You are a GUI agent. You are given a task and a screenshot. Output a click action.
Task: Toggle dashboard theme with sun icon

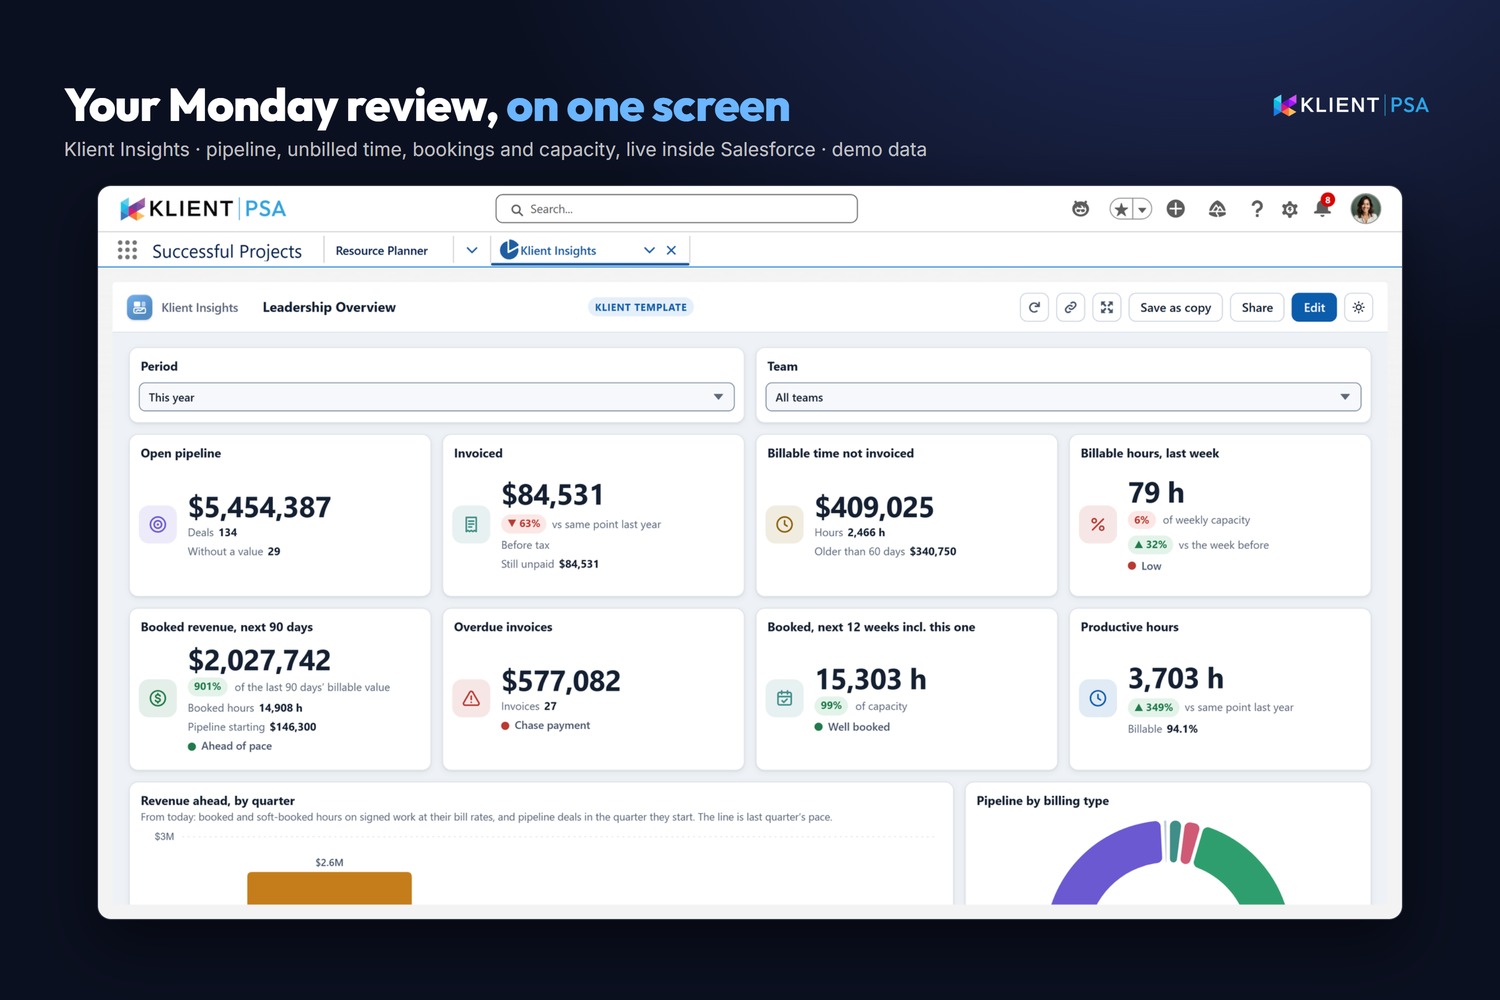pyautogui.click(x=1359, y=307)
